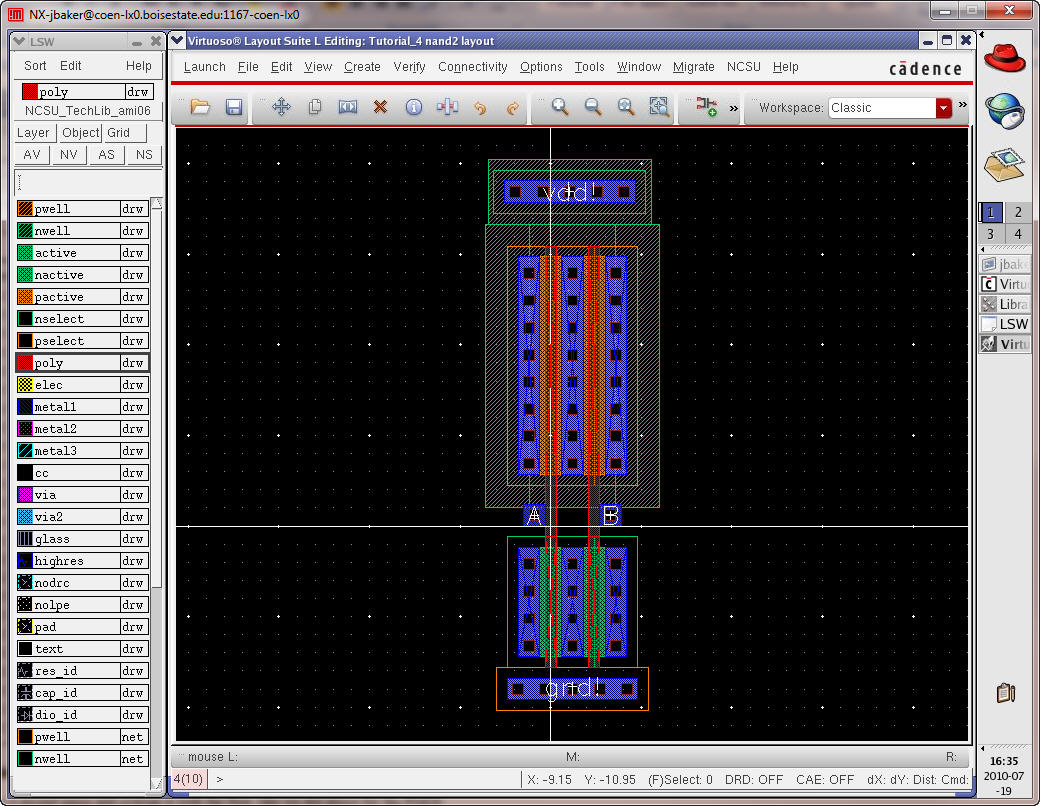Select the Move tool icon
This screenshot has width=1040, height=806.
click(281, 107)
